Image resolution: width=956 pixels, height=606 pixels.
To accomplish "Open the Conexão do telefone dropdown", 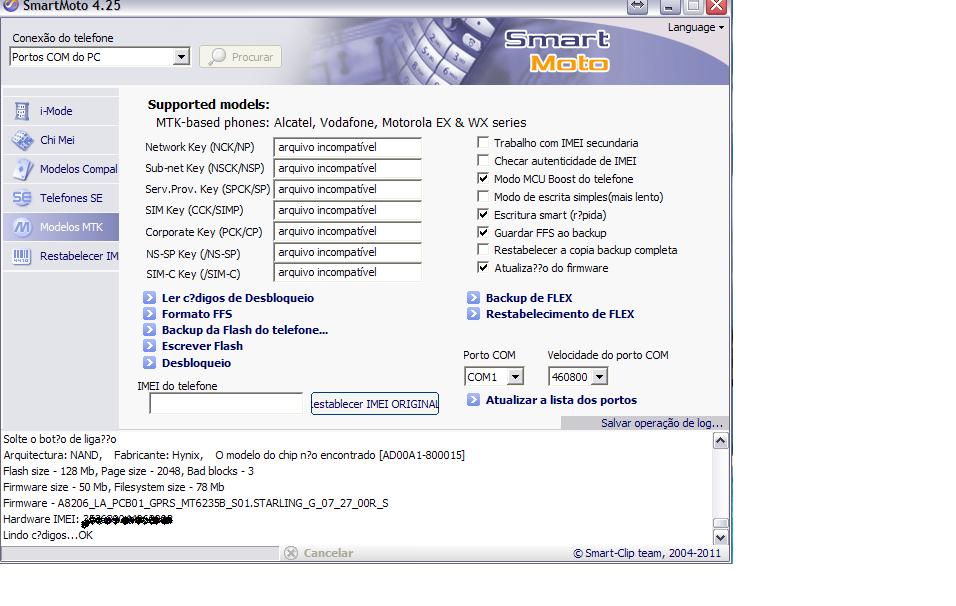I will point(181,57).
